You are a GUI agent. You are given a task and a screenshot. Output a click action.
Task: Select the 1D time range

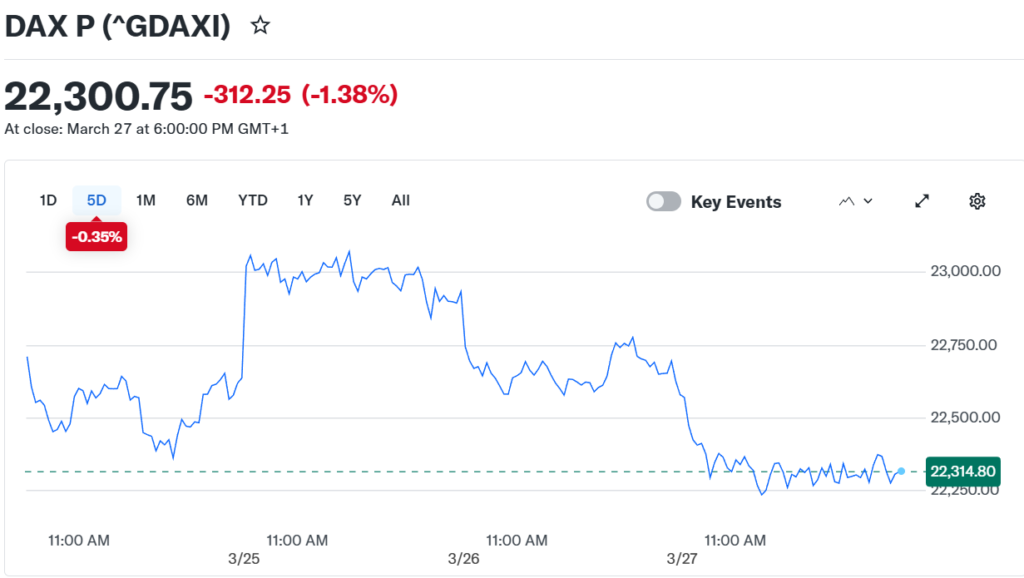pyautogui.click(x=48, y=200)
